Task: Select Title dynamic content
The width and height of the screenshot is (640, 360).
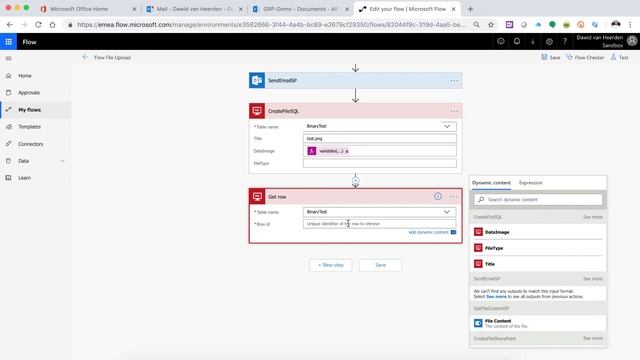Action: 538,264
